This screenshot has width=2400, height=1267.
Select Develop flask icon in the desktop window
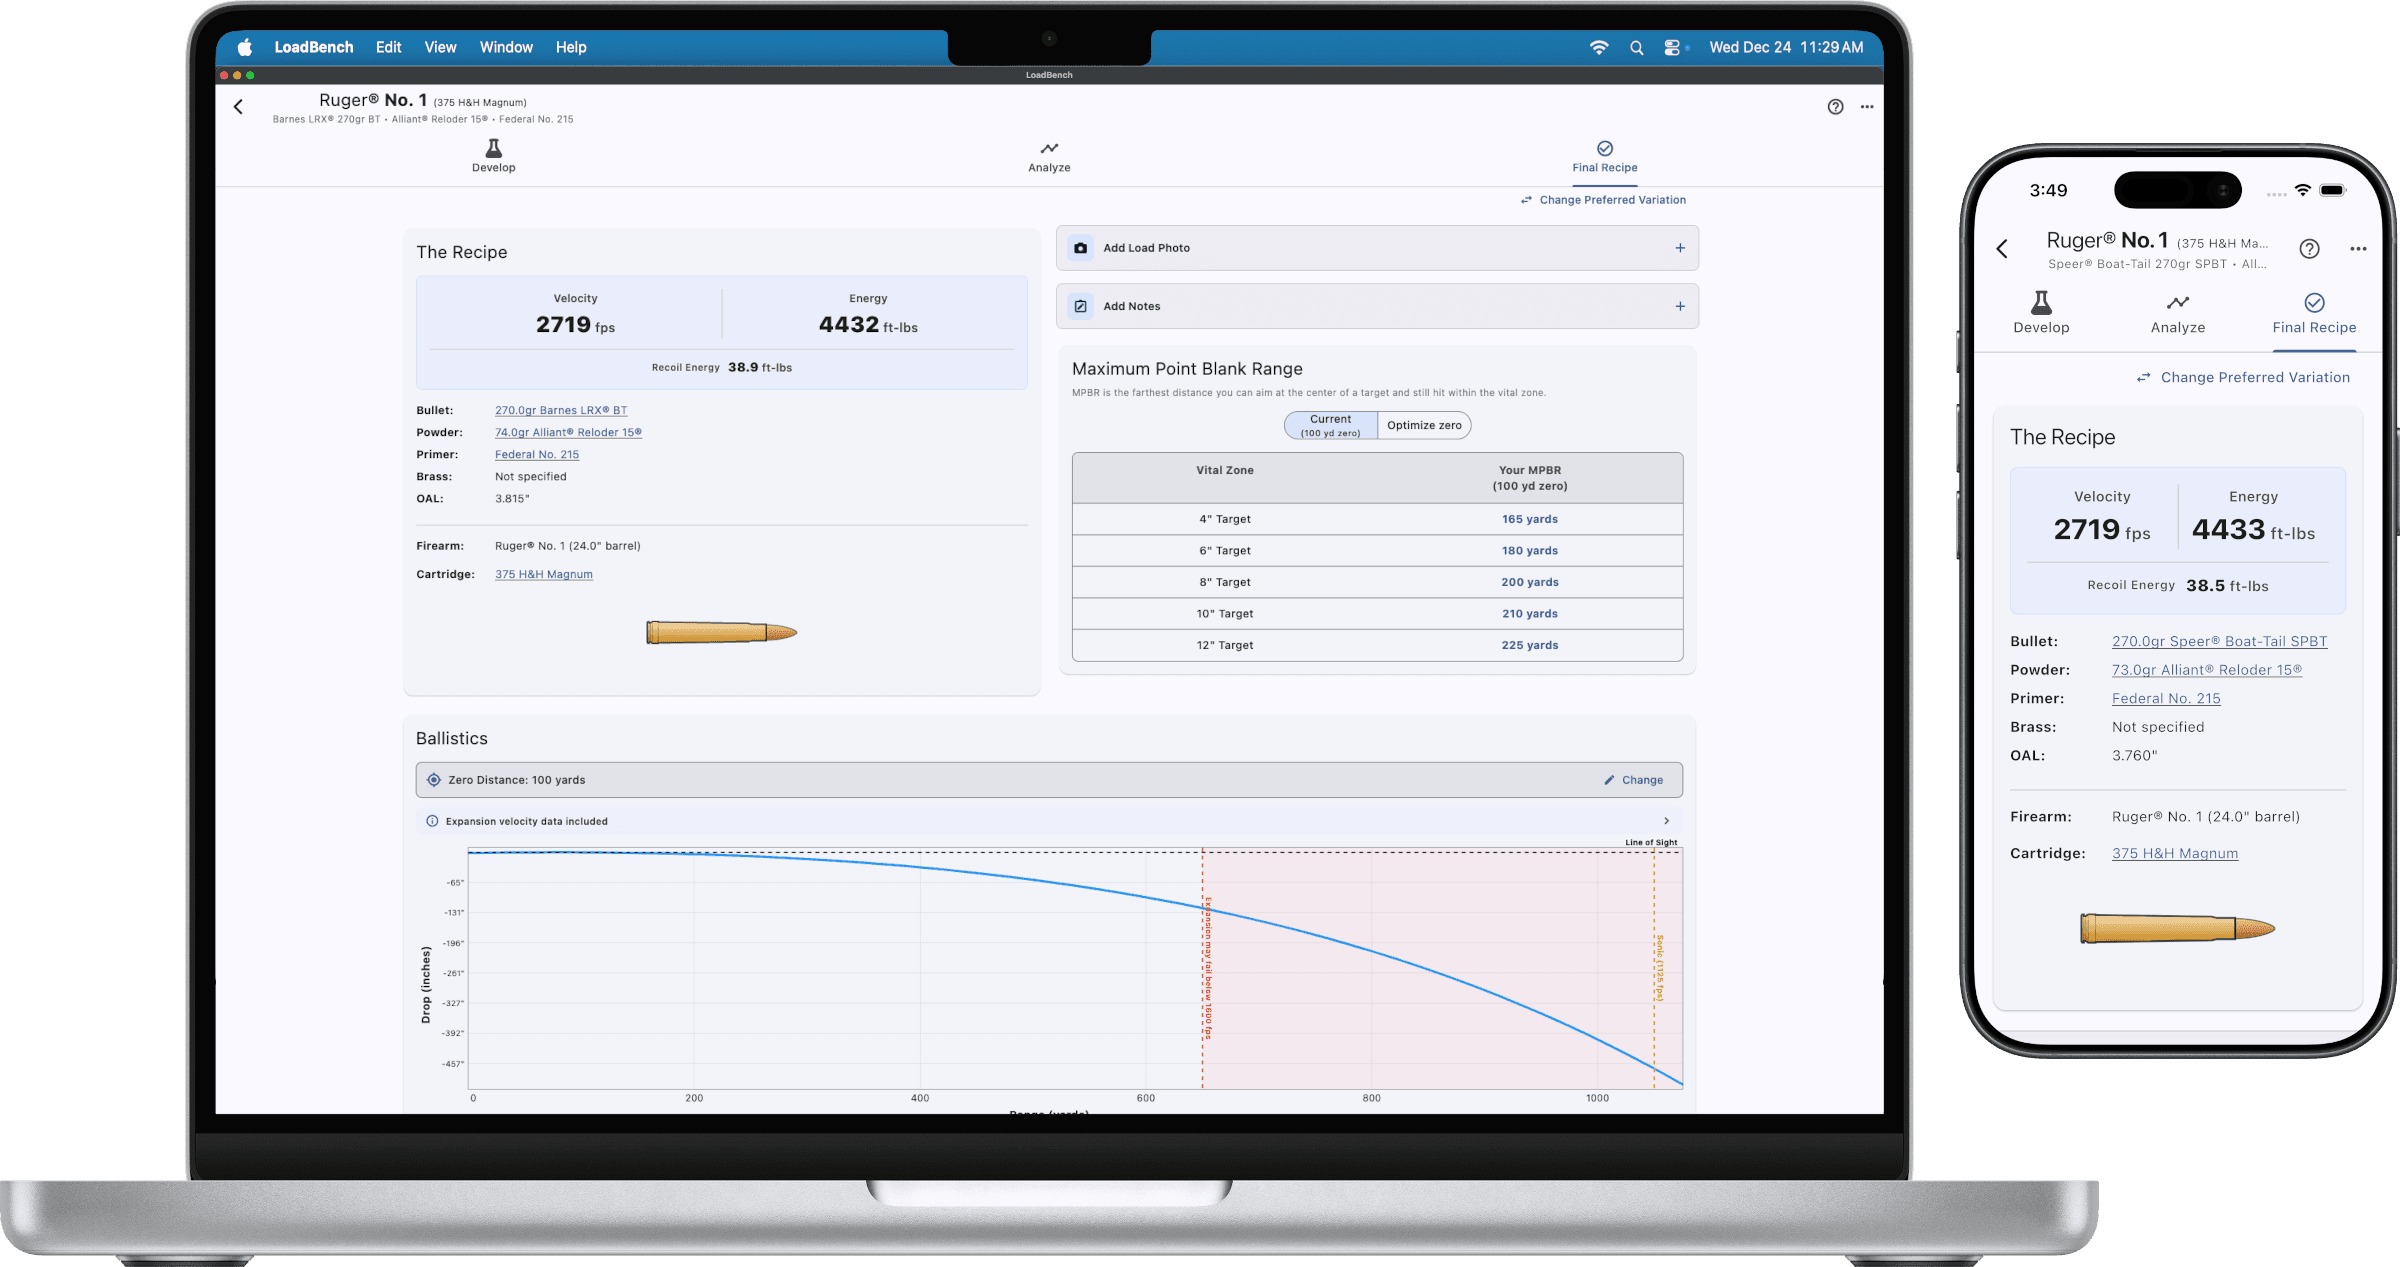pos(494,148)
